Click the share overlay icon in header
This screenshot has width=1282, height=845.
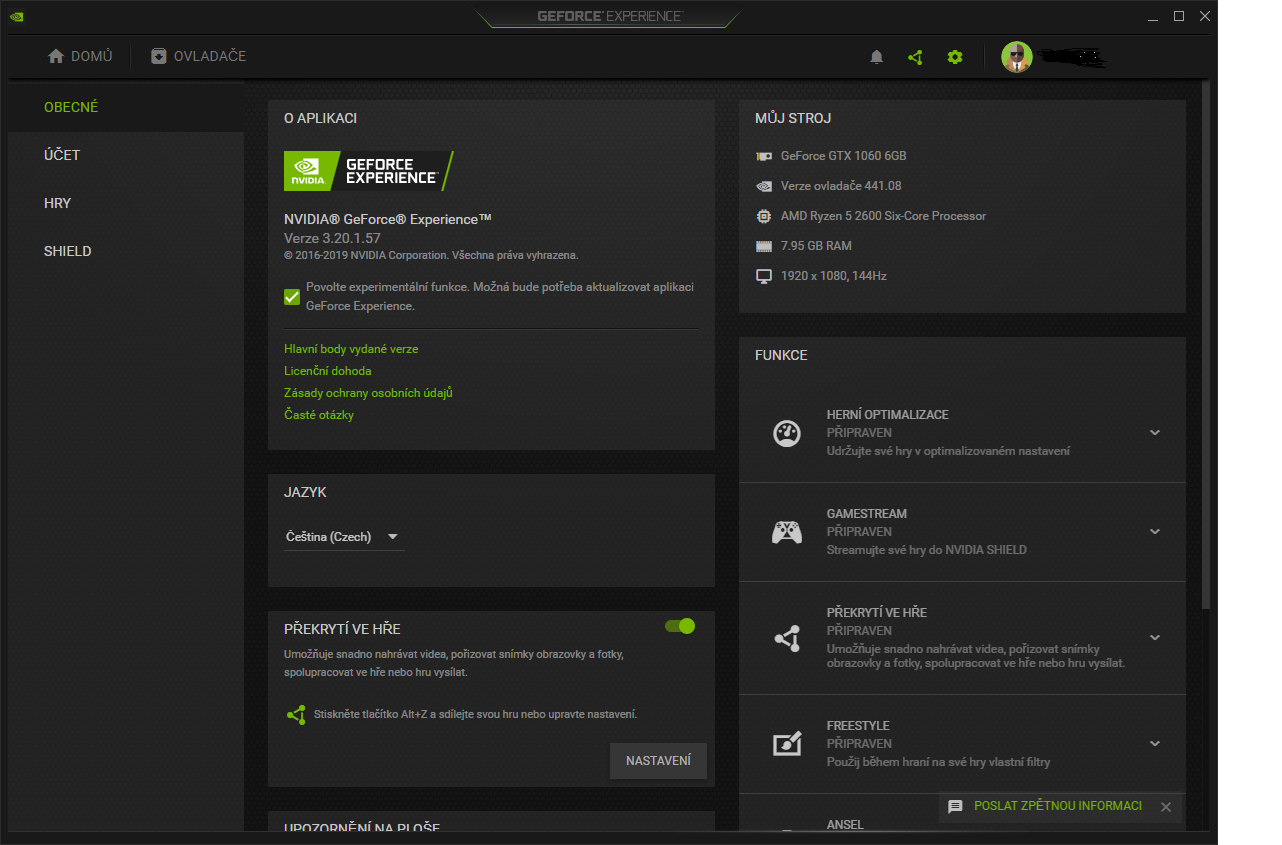pos(915,57)
